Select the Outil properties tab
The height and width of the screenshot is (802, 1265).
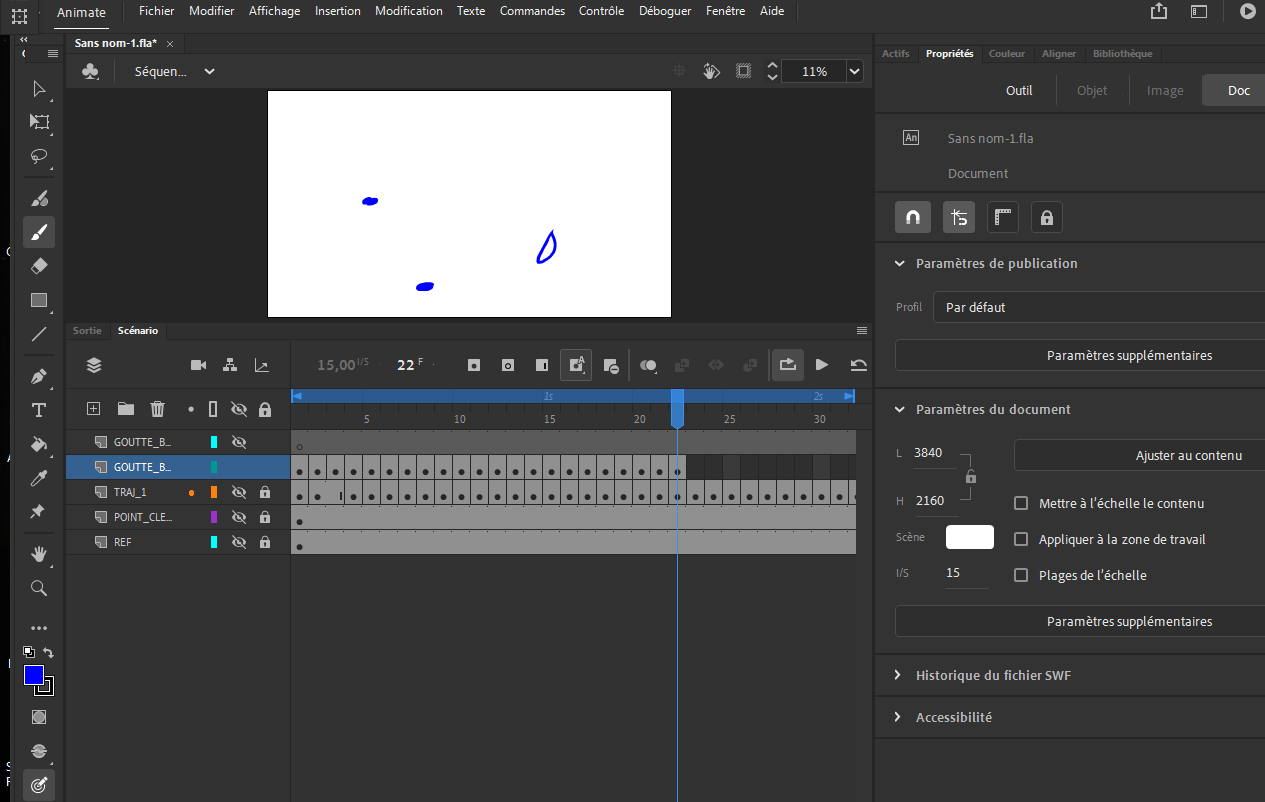click(x=1019, y=90)
